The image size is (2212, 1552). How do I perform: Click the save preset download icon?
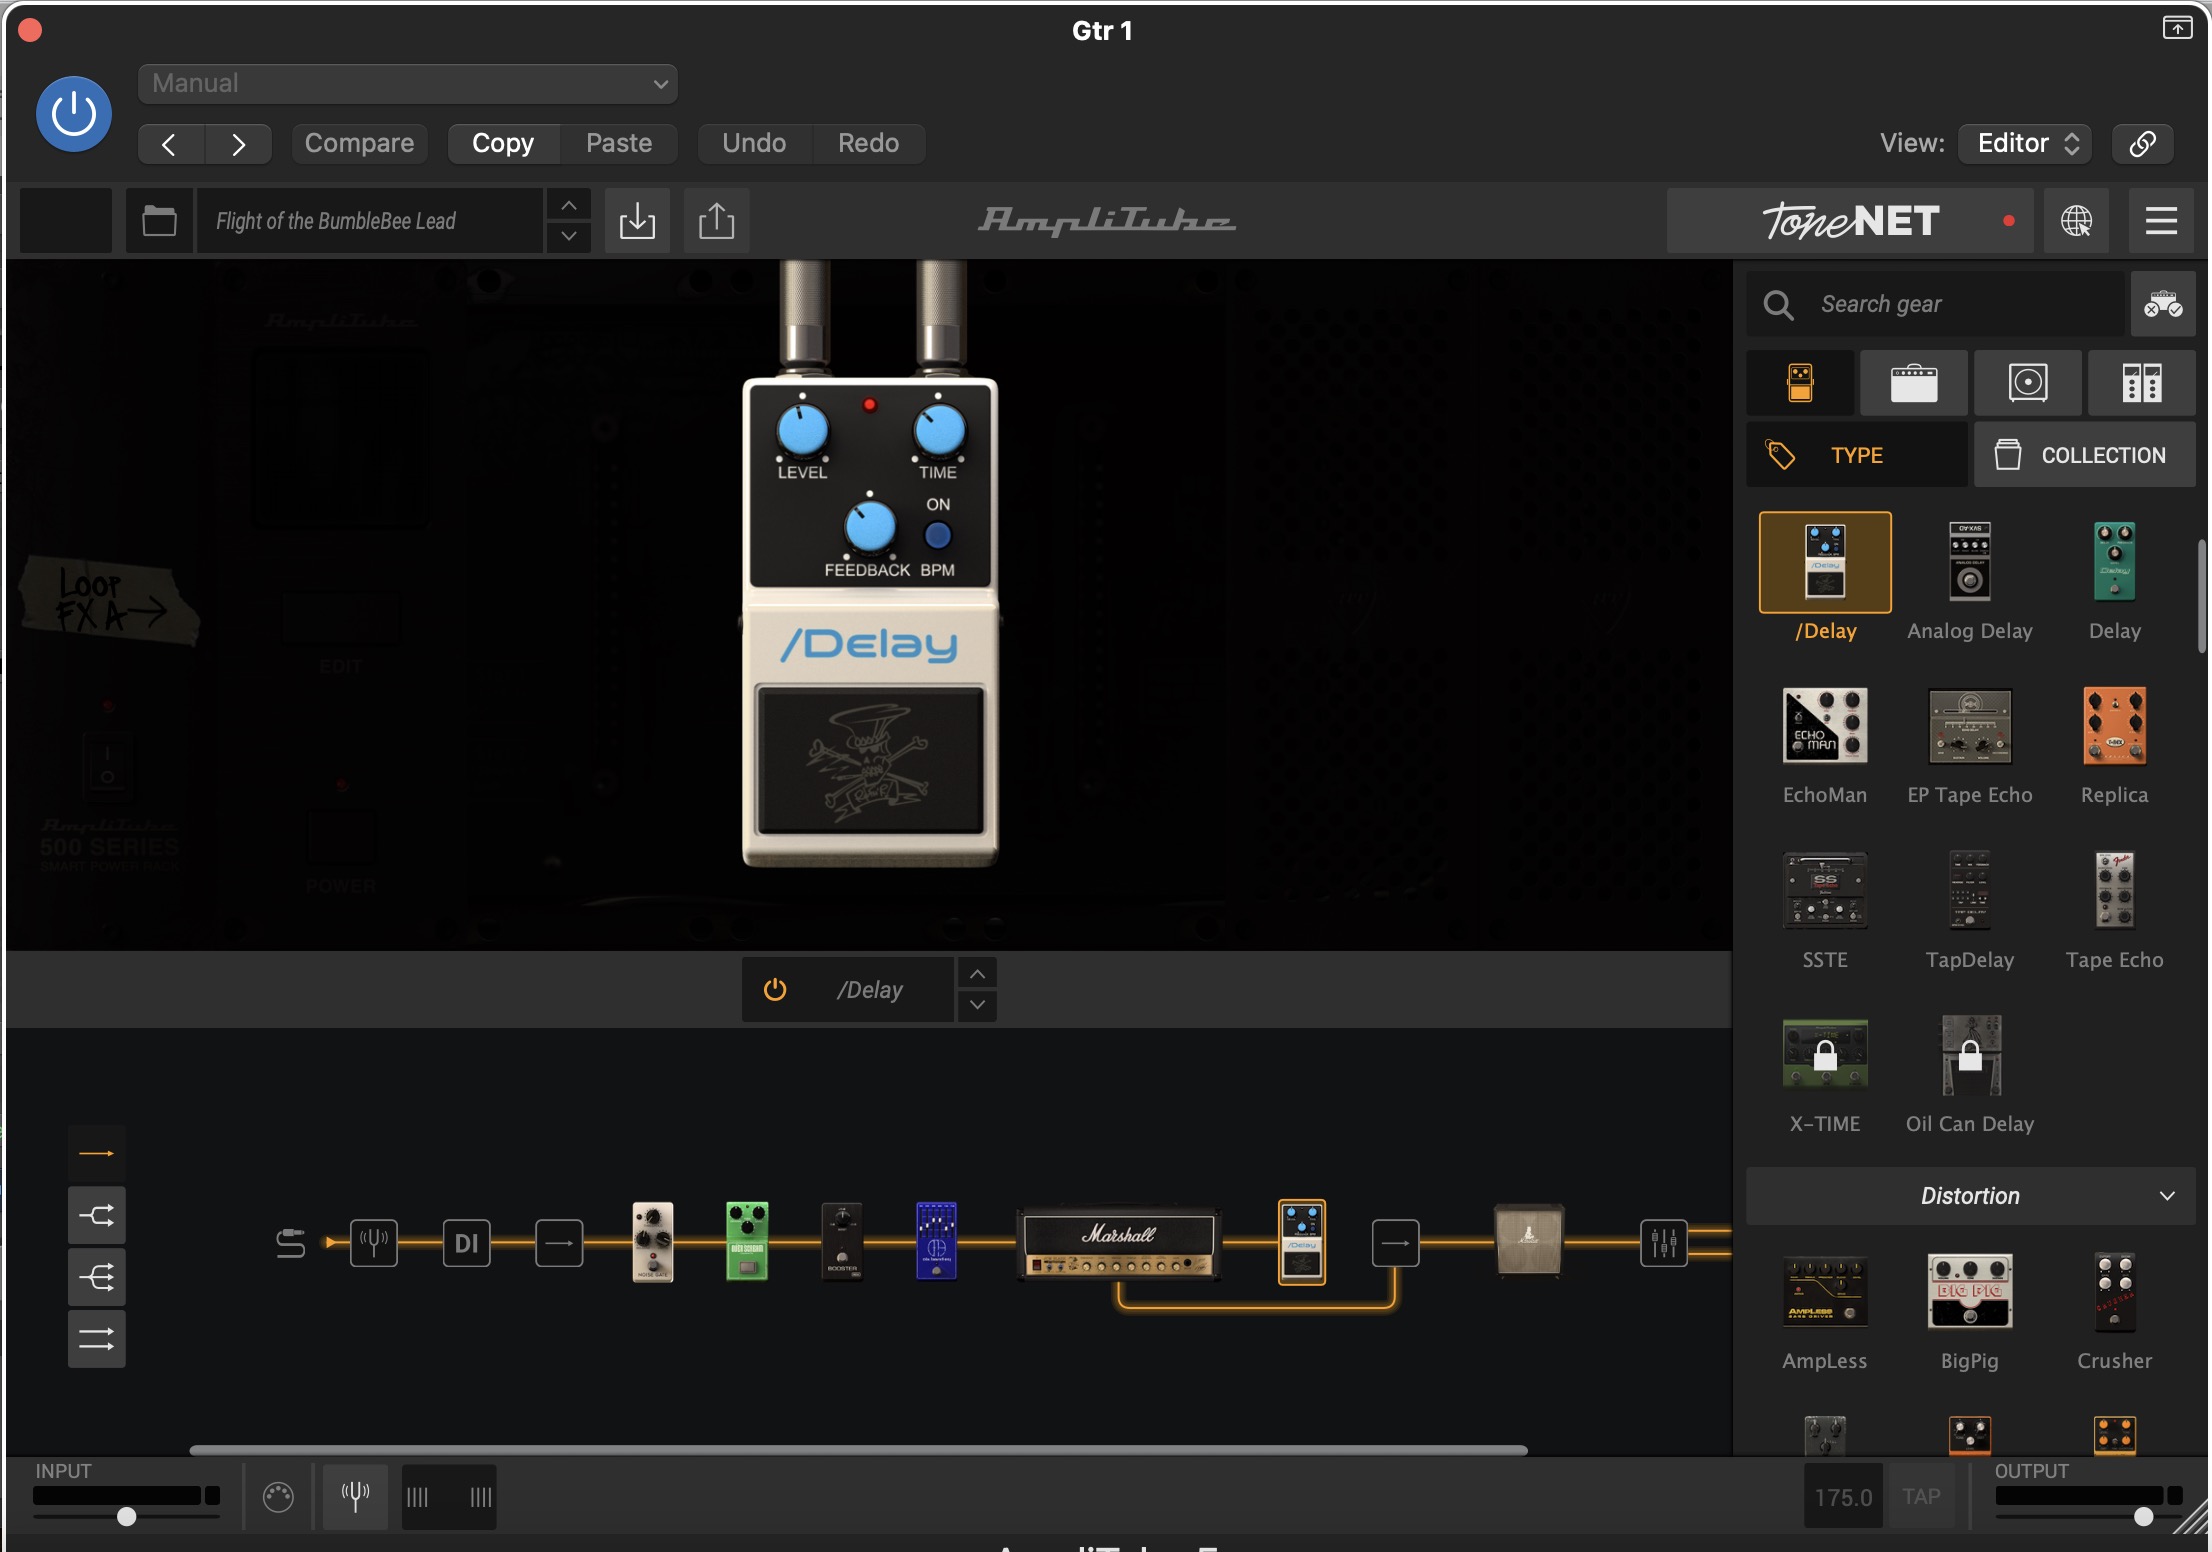click(637, 220)
